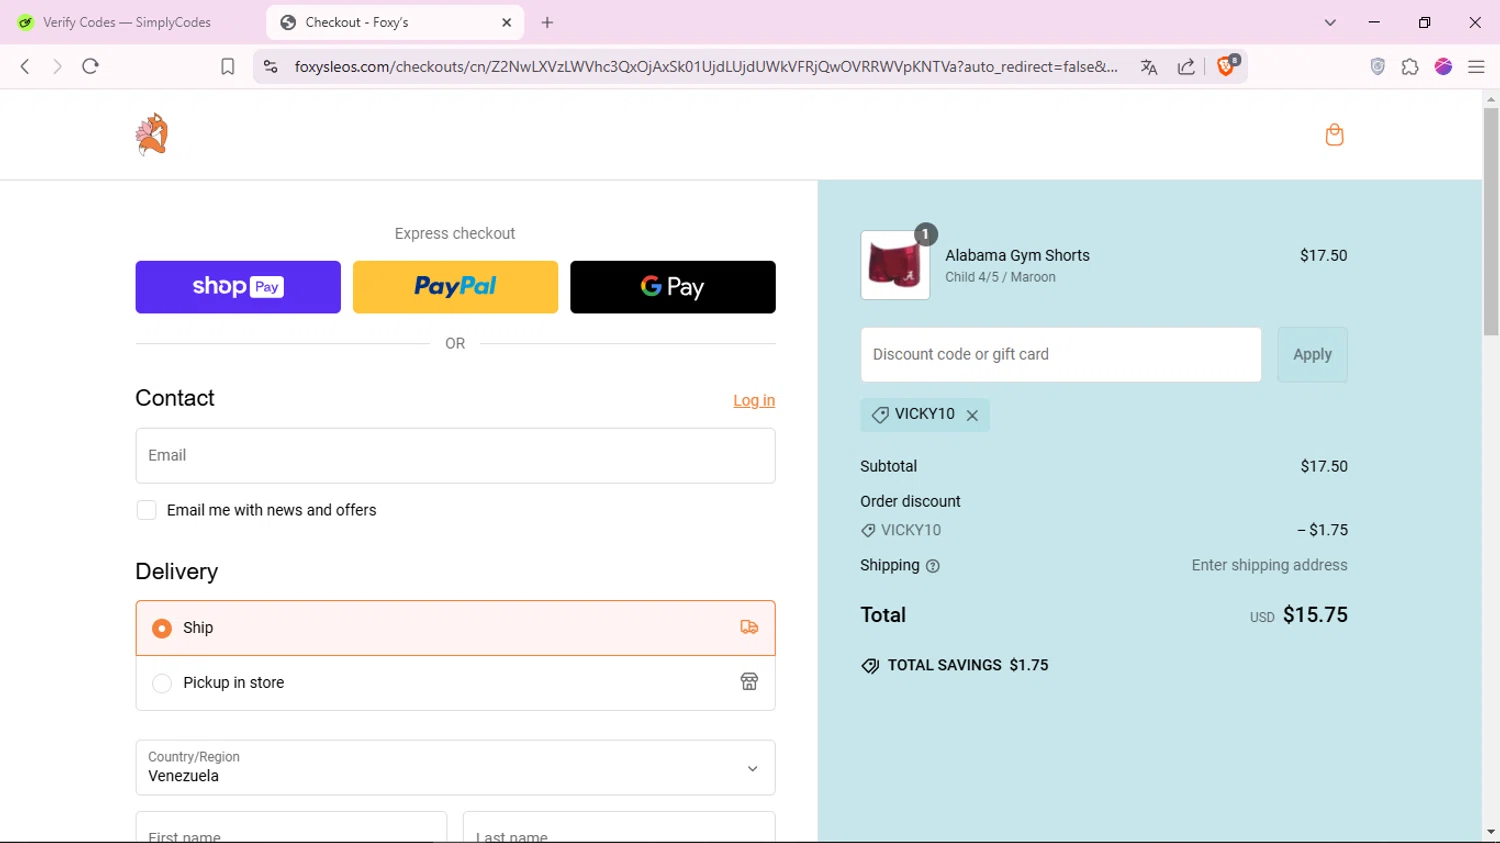Open the tab search dropdown arrow
This screenshot has width=1500, height=843.
(1330, 22)
